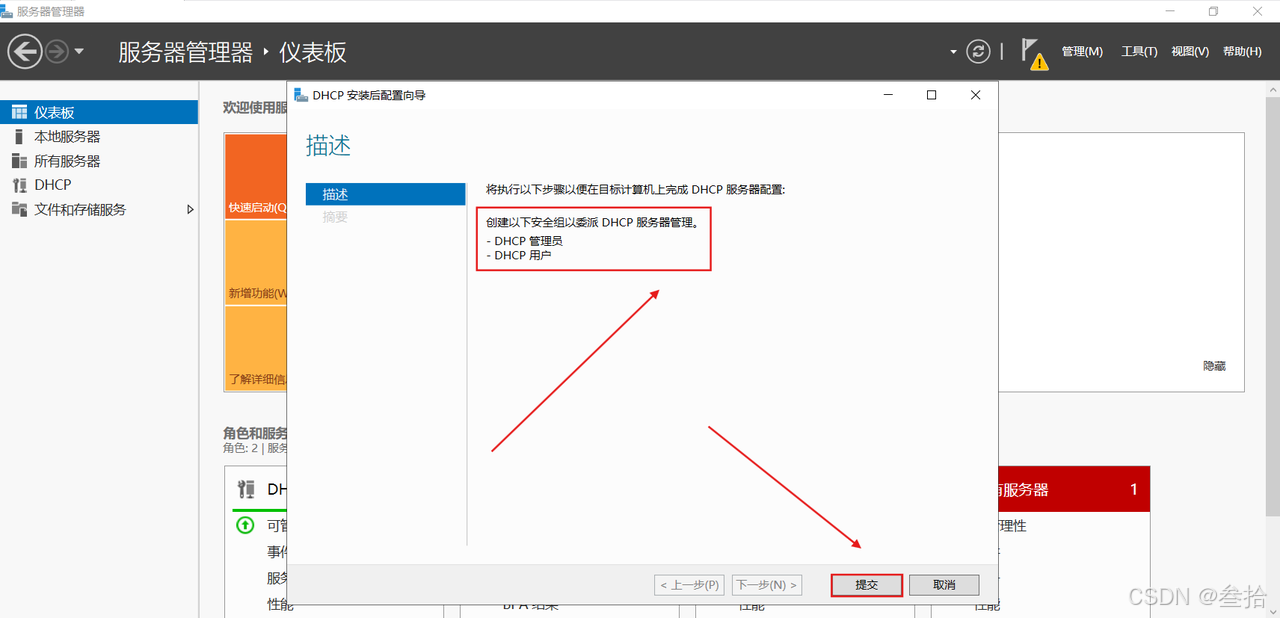Close the DHCP 安装后配置向导 dialog
The width and height of the screenshot is (1280, 618).
[975, 95]
